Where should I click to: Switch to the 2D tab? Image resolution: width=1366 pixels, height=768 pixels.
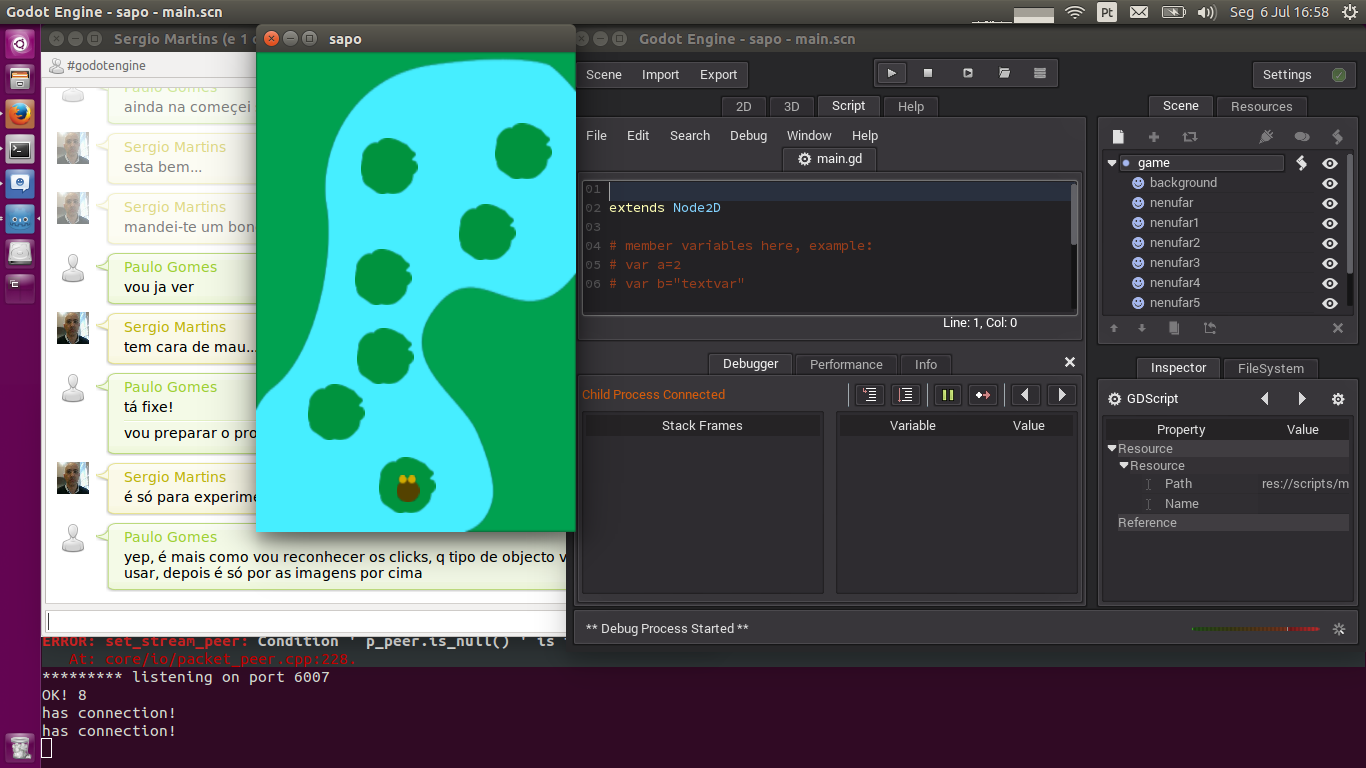743,106
